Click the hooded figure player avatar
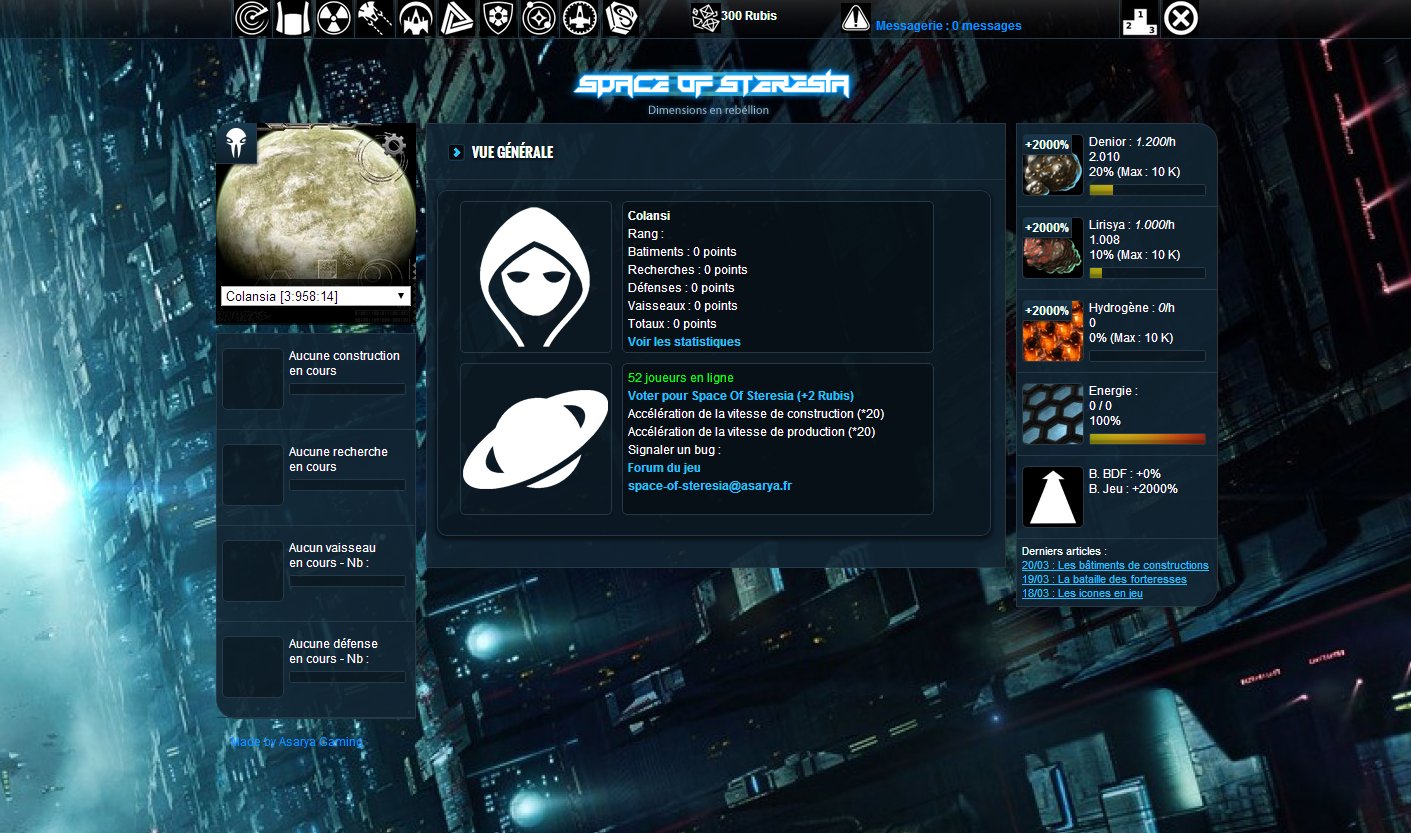This screenshot has width=1411, height=833. (x=536, y=277)
